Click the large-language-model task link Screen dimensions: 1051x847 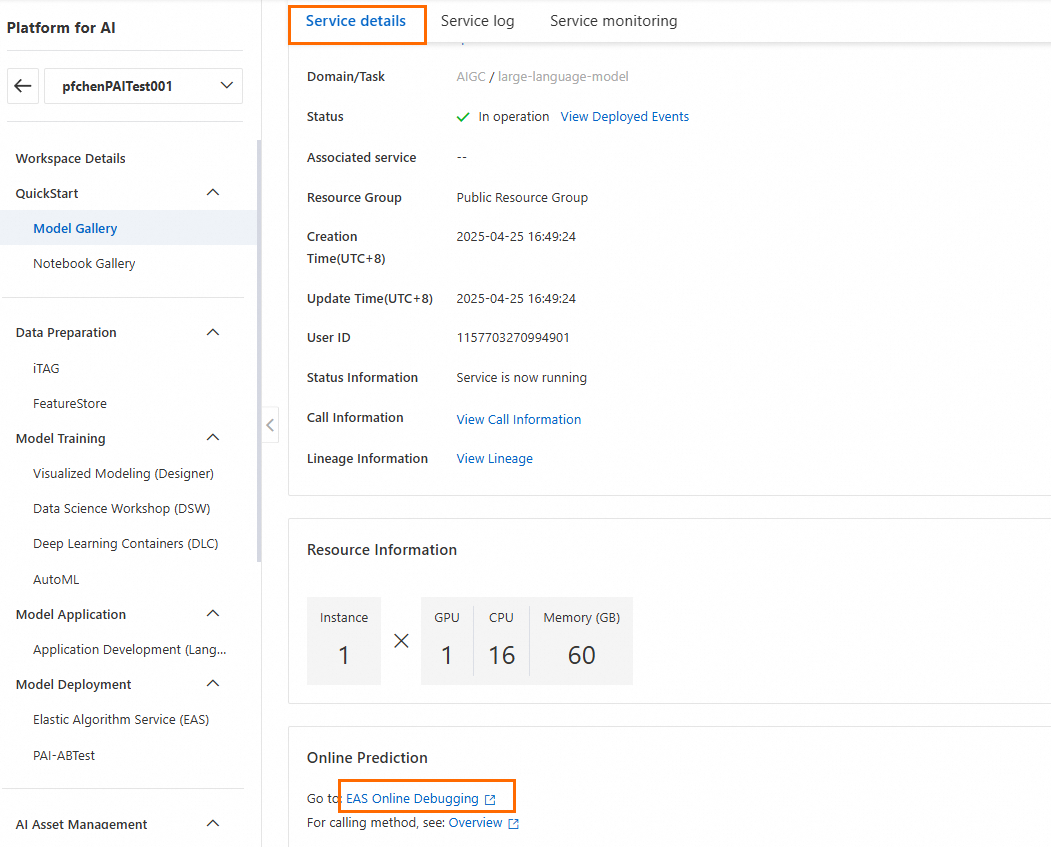tap(563, 76)
